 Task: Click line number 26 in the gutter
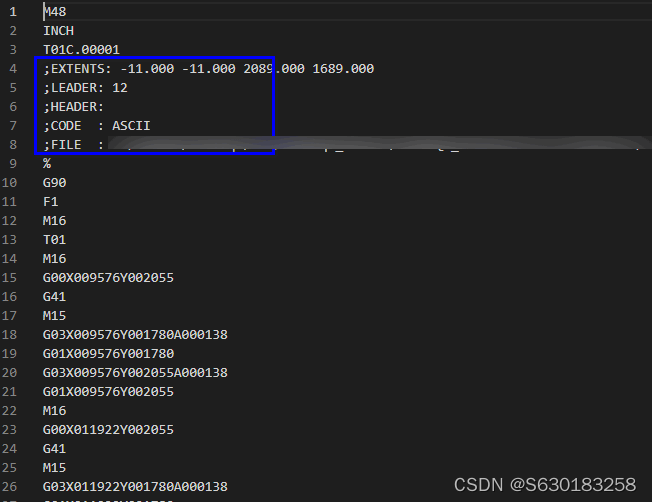[9, 487]
